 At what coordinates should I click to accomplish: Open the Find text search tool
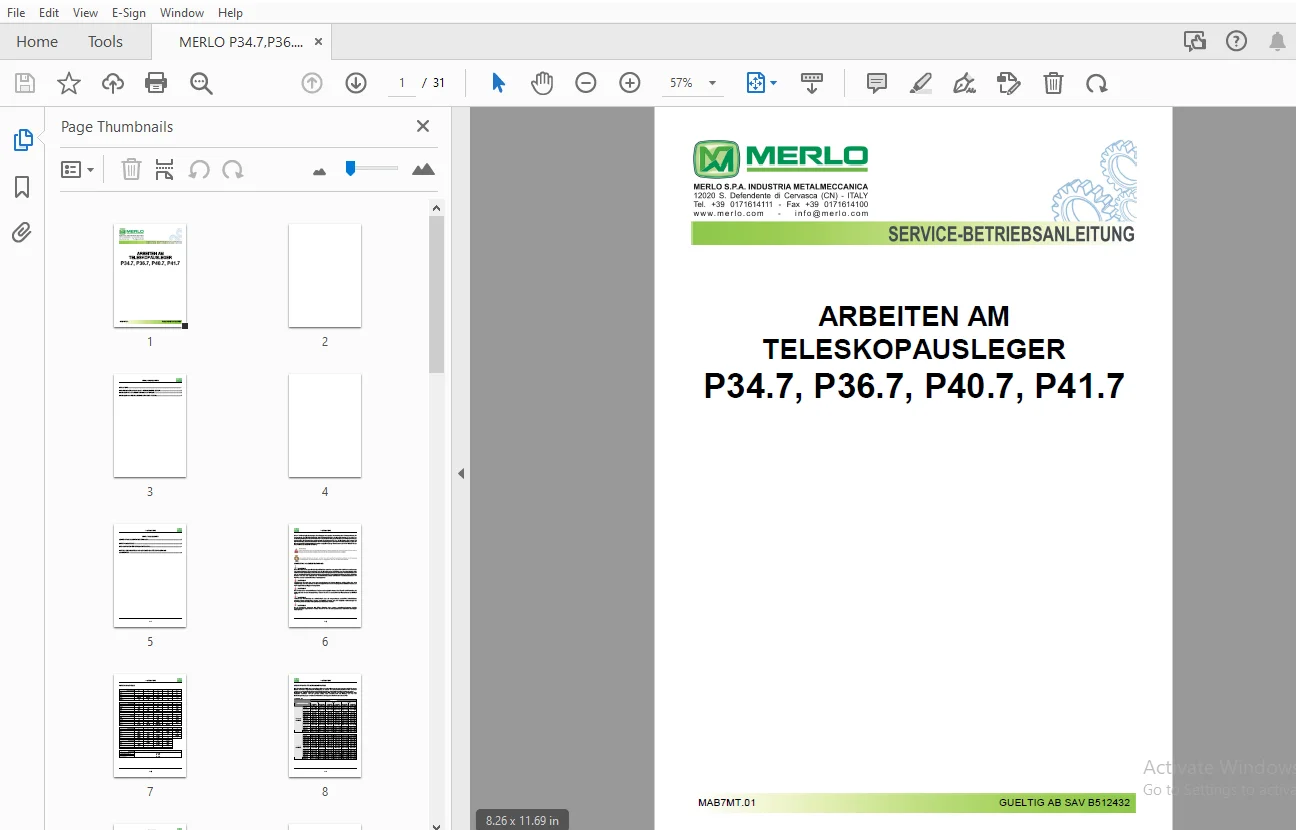point(201,83)
